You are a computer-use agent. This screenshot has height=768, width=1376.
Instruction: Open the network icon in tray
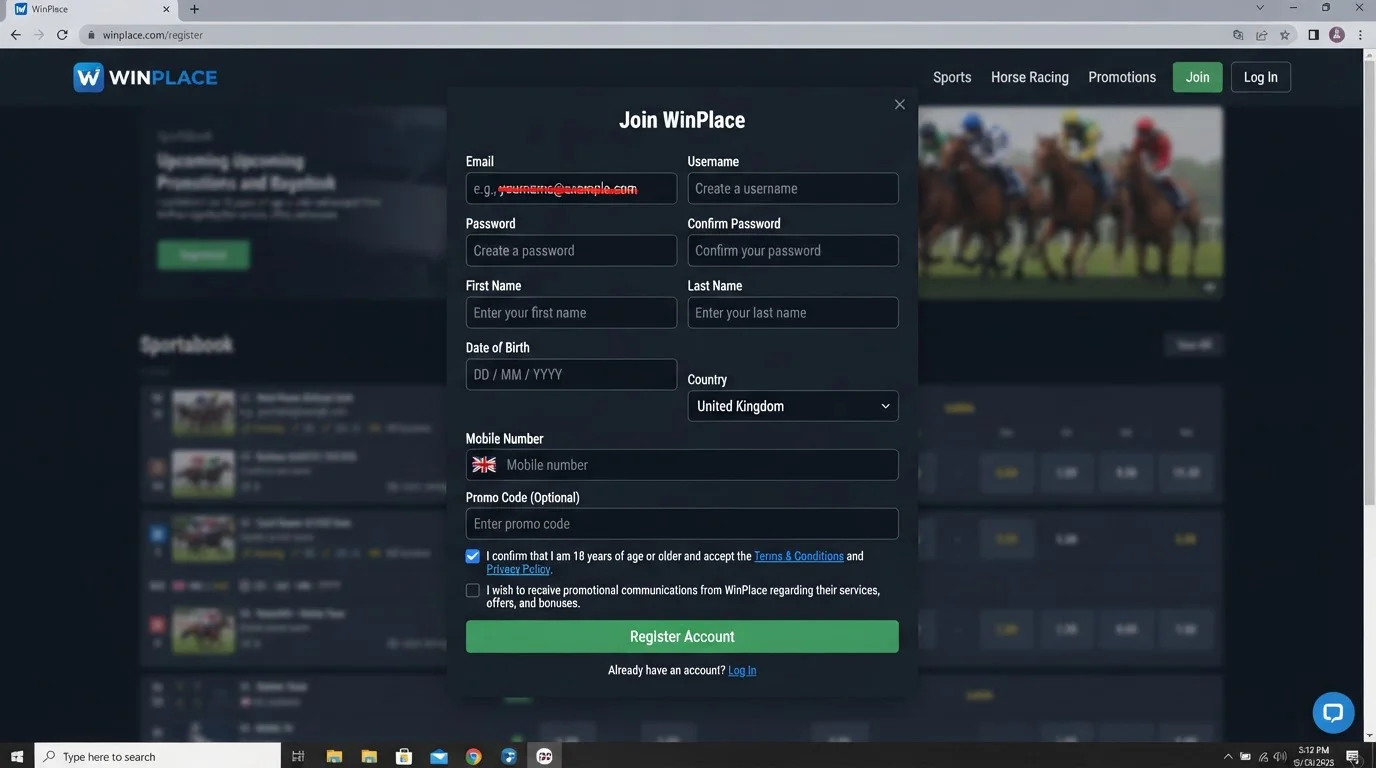[x=1264, y=757]
